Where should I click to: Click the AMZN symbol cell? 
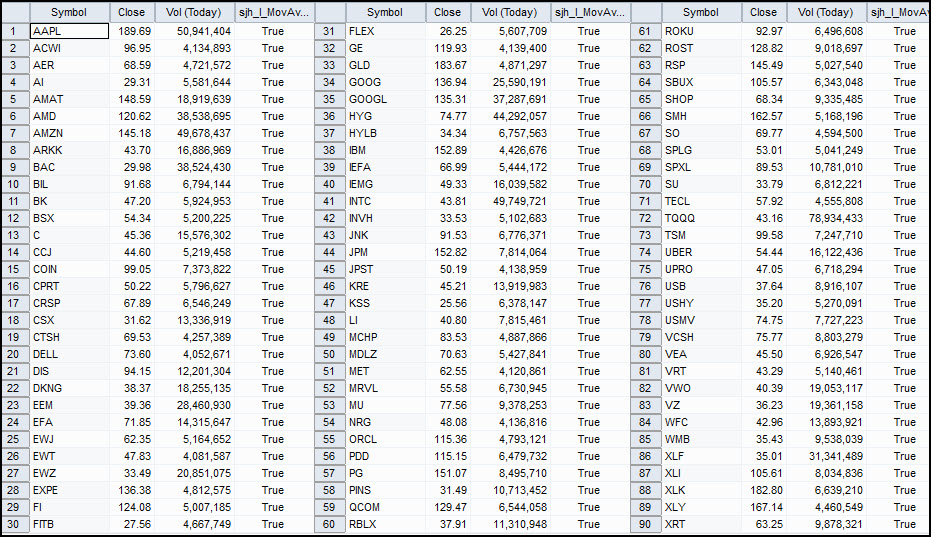(x=69, y=133)
